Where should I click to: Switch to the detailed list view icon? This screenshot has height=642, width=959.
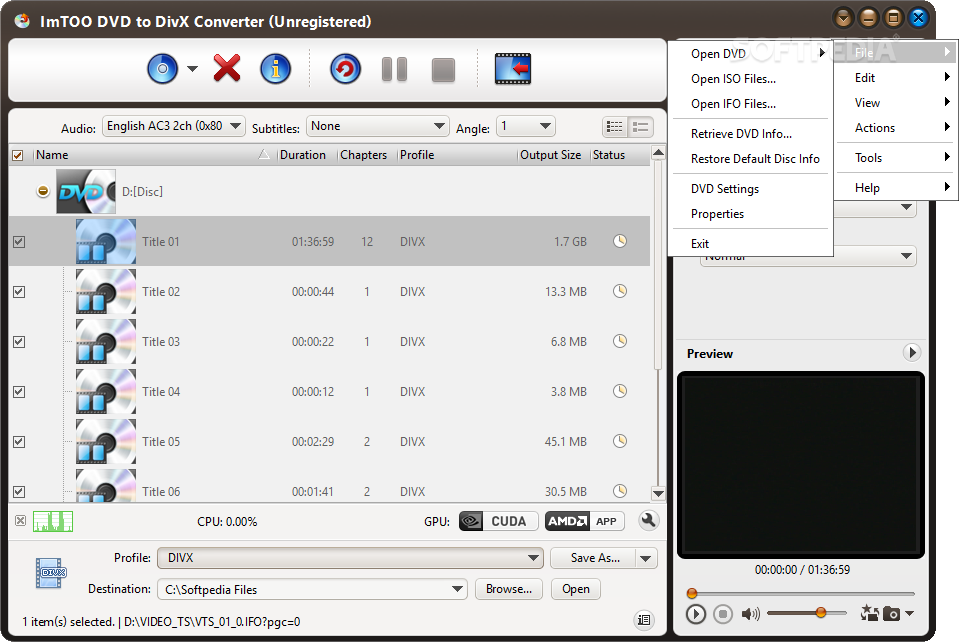pos(615,127)
